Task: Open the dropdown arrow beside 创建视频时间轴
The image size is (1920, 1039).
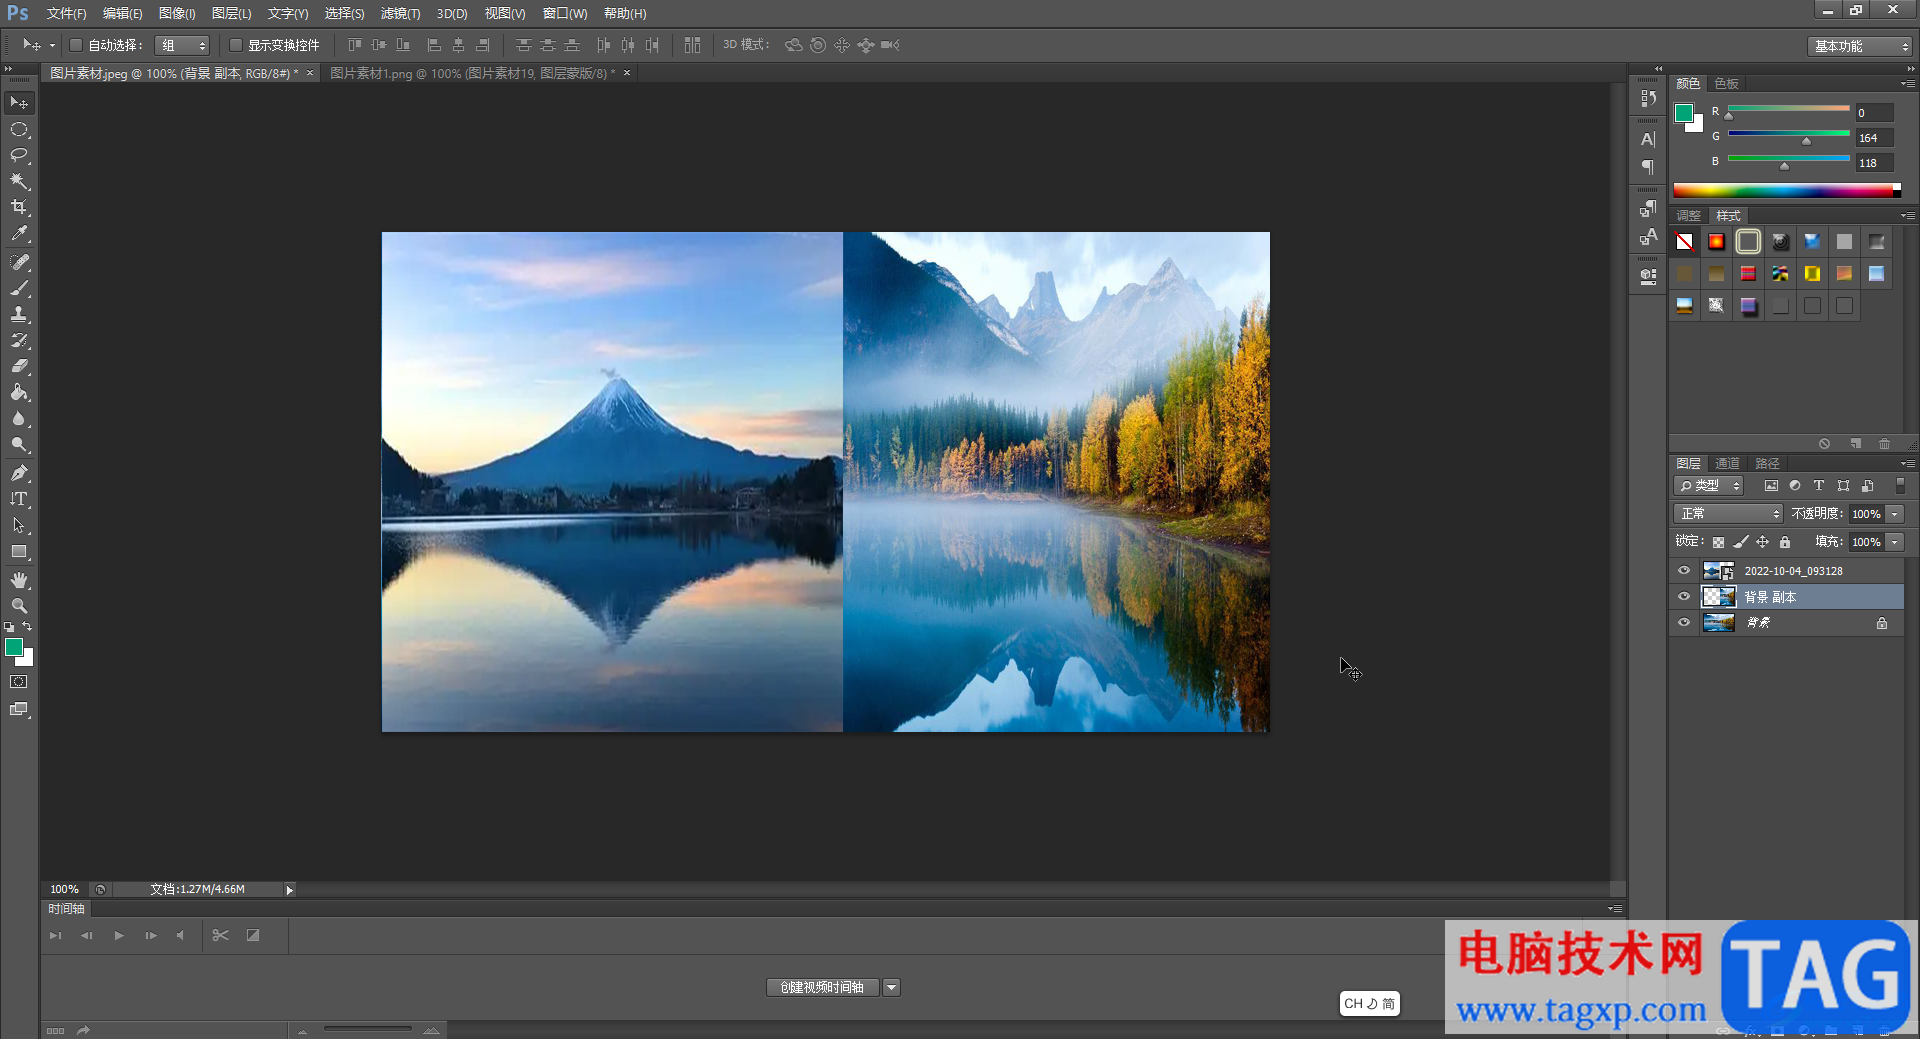Action: [x=892, y=988]
